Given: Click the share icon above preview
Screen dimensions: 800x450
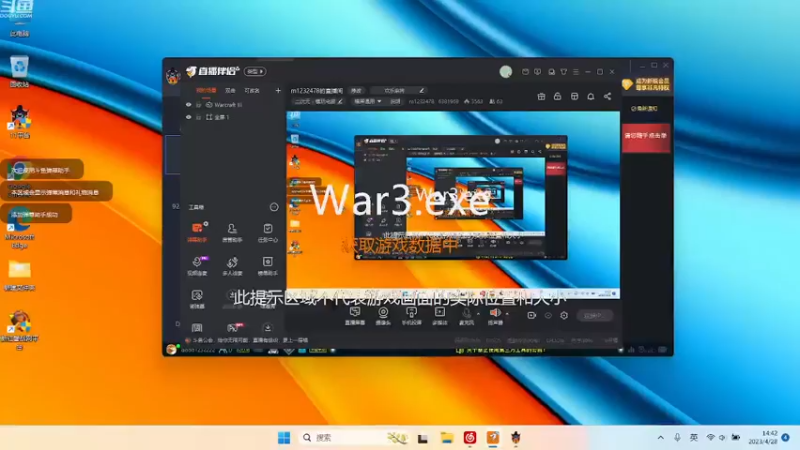Looking at the screenshot, I should [607, 96].
